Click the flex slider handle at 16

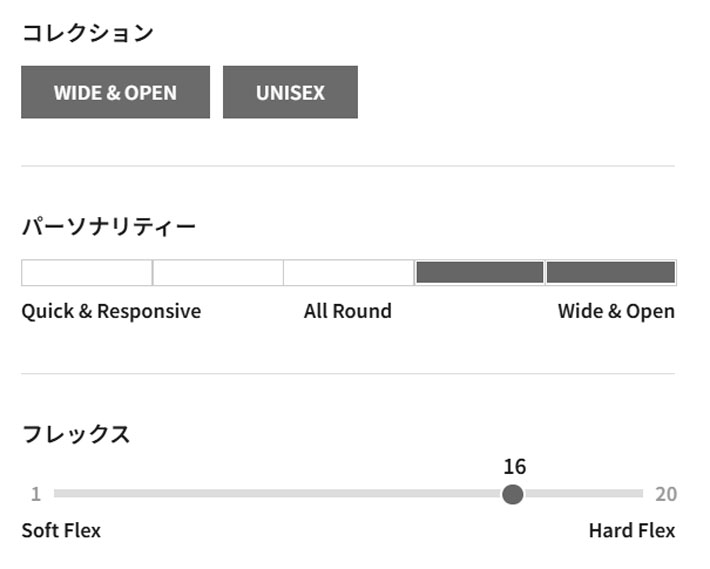513,494
